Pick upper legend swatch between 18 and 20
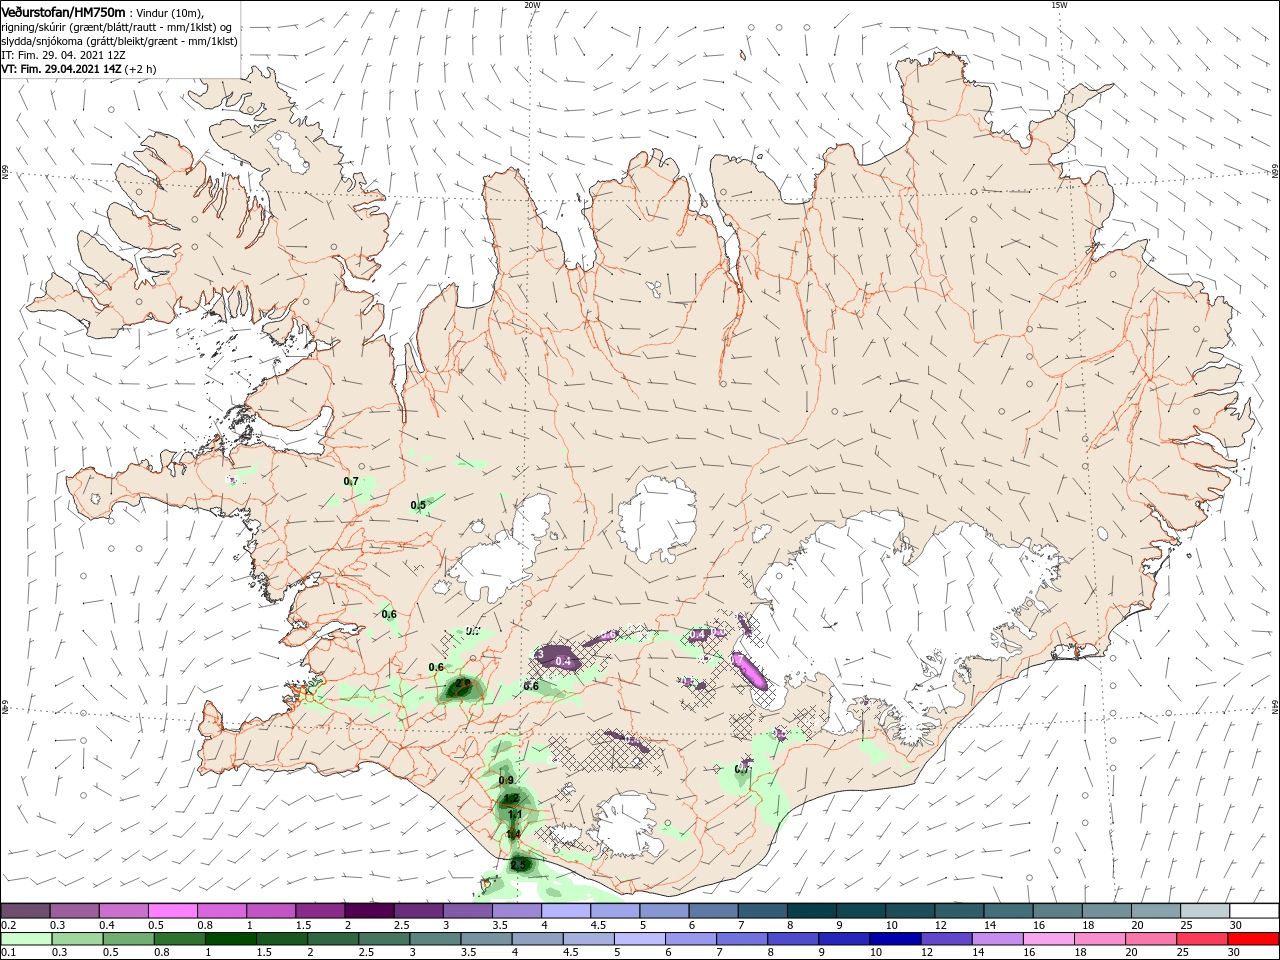This screenshot has height=960, width=1280. (1106, 911)
